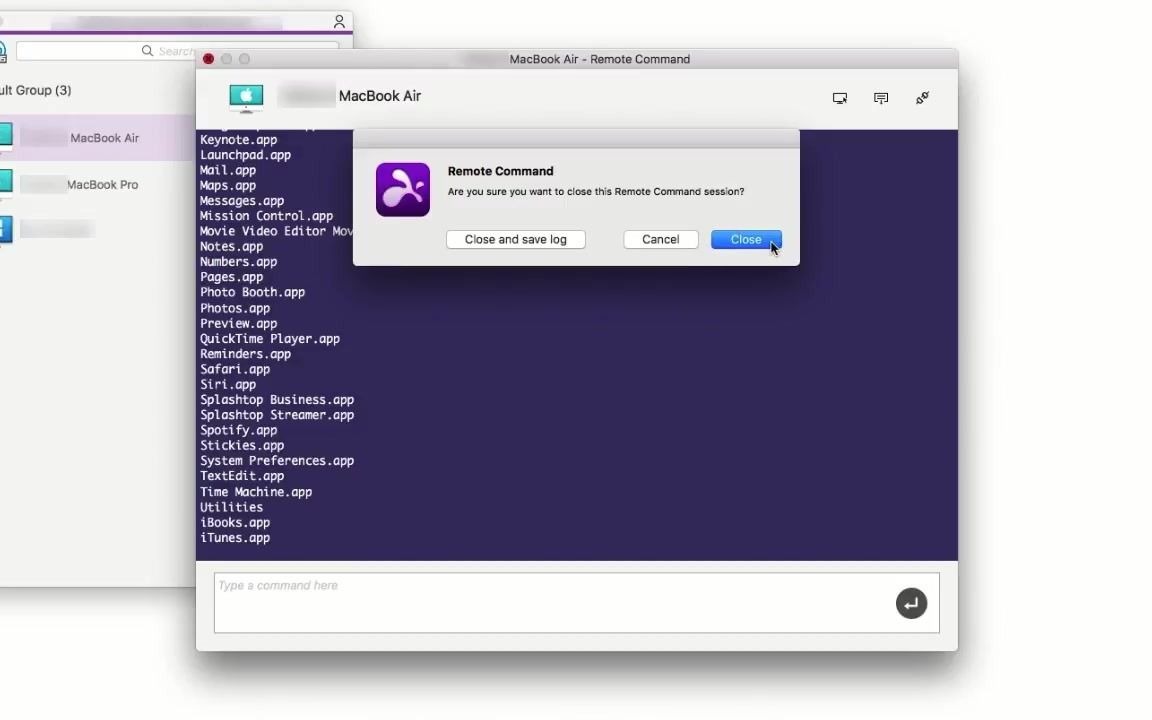The image size is (1152, 720).
Task: Click the MacBook Air device thumbnail
Action: 5,133
